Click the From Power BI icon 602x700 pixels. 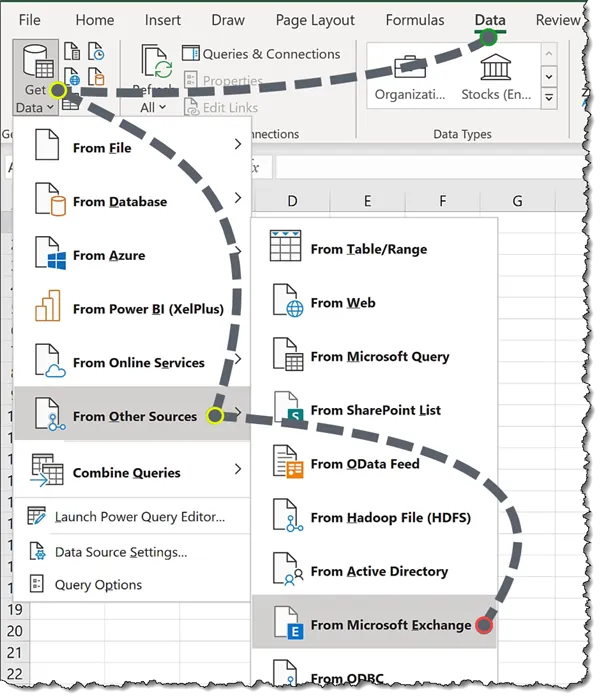coord(49,308)
